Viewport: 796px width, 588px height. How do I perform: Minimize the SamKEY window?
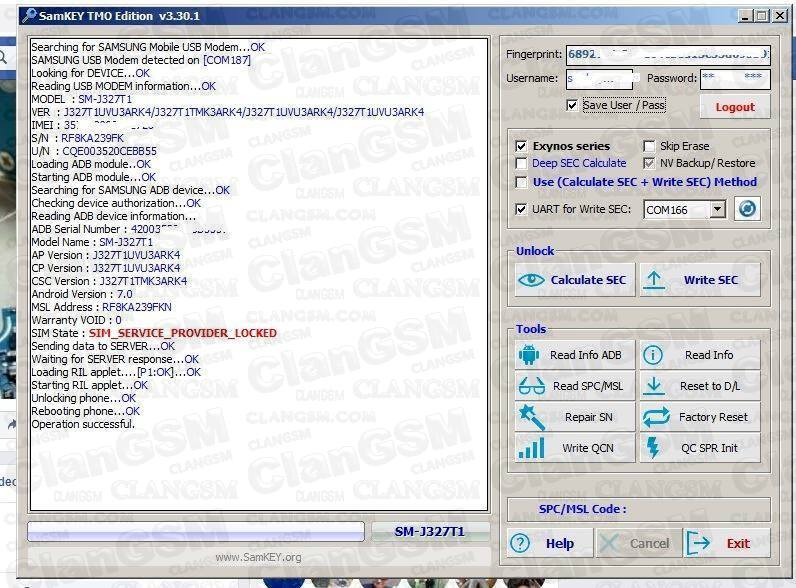(x=745, y=16)
